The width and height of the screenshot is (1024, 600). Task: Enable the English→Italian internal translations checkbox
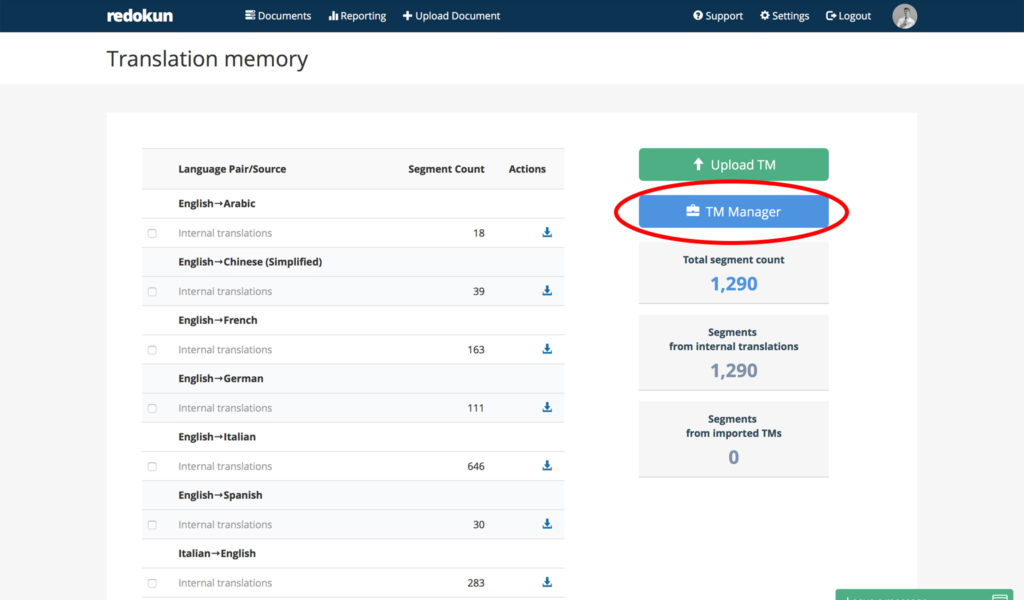152,466
